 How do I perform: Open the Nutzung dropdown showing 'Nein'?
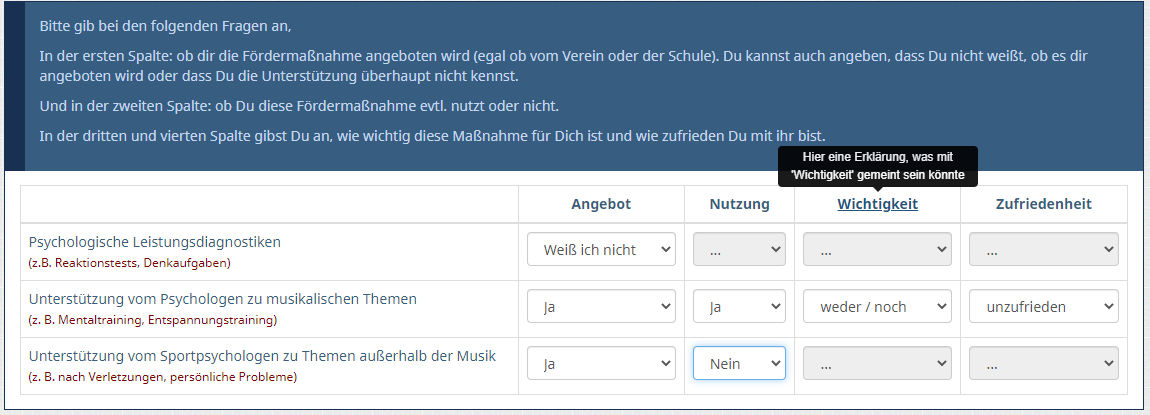point(739,364)
